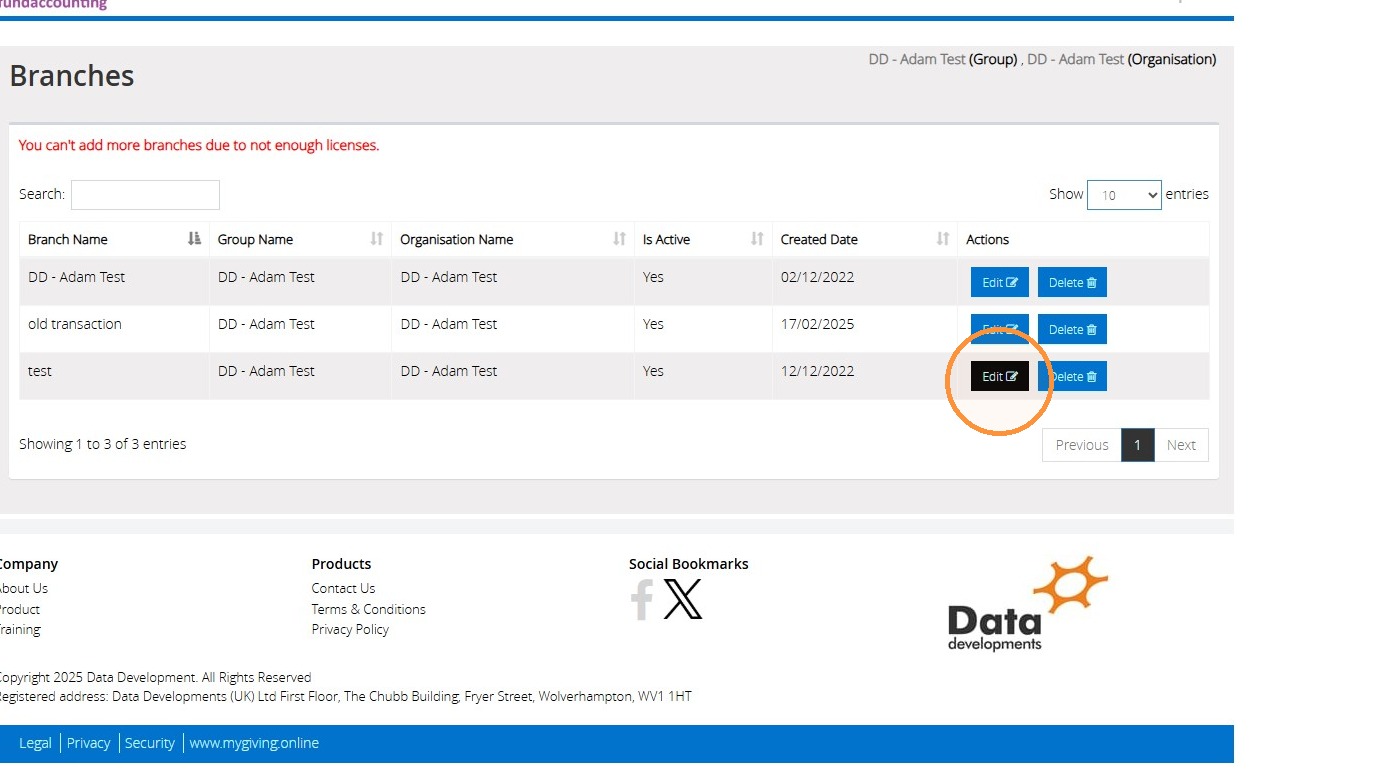Image resolution: width=1377 pixels, height=769 pixels.
Task: Focus the Search input field
Action: [x=145, y=195]
